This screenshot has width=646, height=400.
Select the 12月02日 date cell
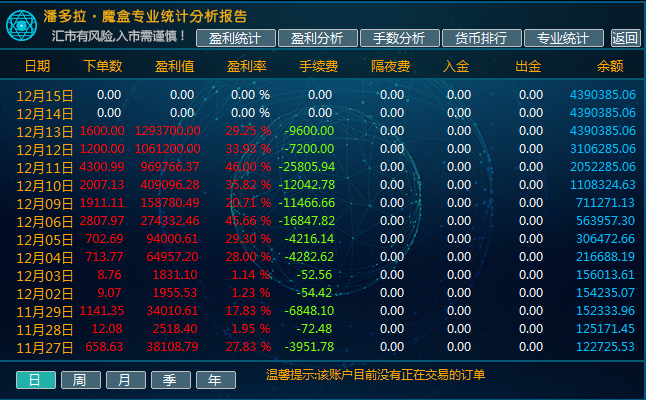[44, 294]
